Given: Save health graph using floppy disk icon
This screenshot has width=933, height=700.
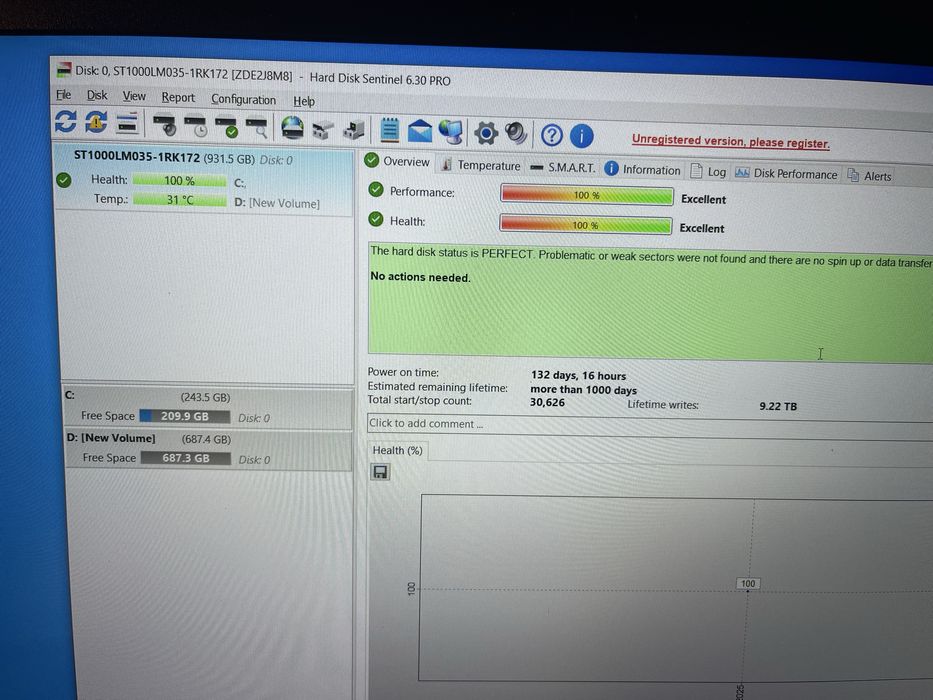Looking at the screenshot, I should (380, 473).
